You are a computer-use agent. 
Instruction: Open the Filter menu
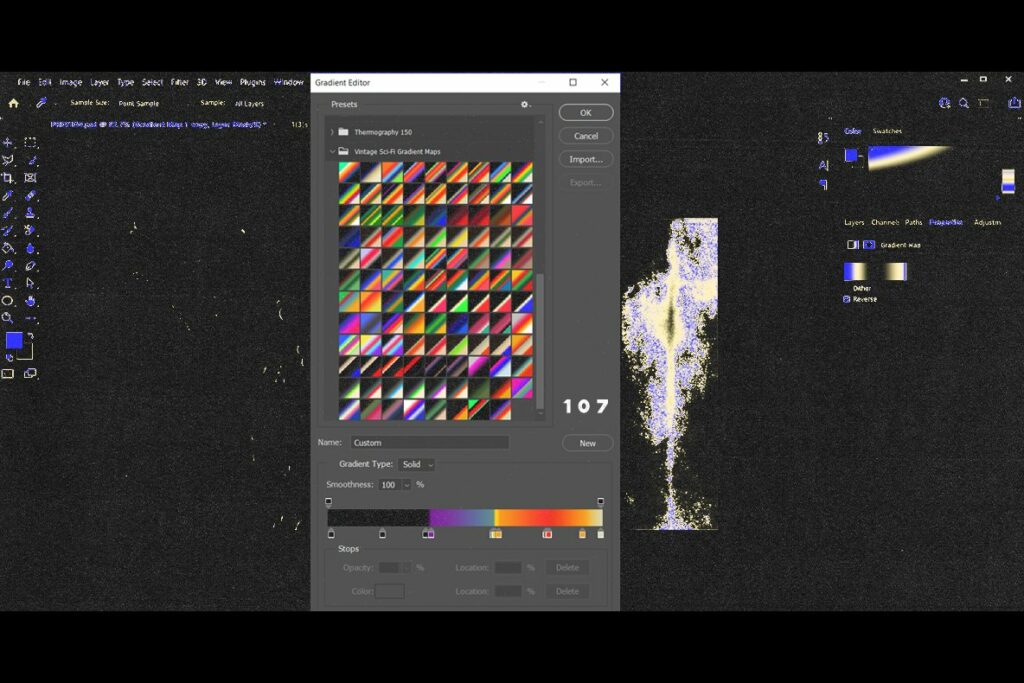pyautogui.click(x=180, y=81)
